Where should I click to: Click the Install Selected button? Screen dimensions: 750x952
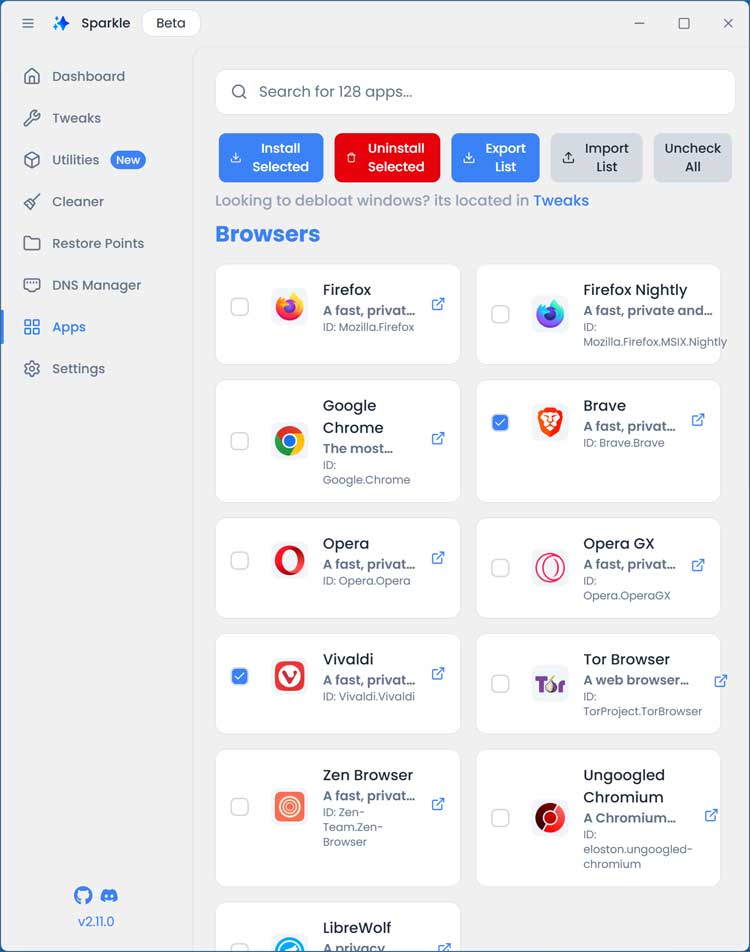pos(271,157)
